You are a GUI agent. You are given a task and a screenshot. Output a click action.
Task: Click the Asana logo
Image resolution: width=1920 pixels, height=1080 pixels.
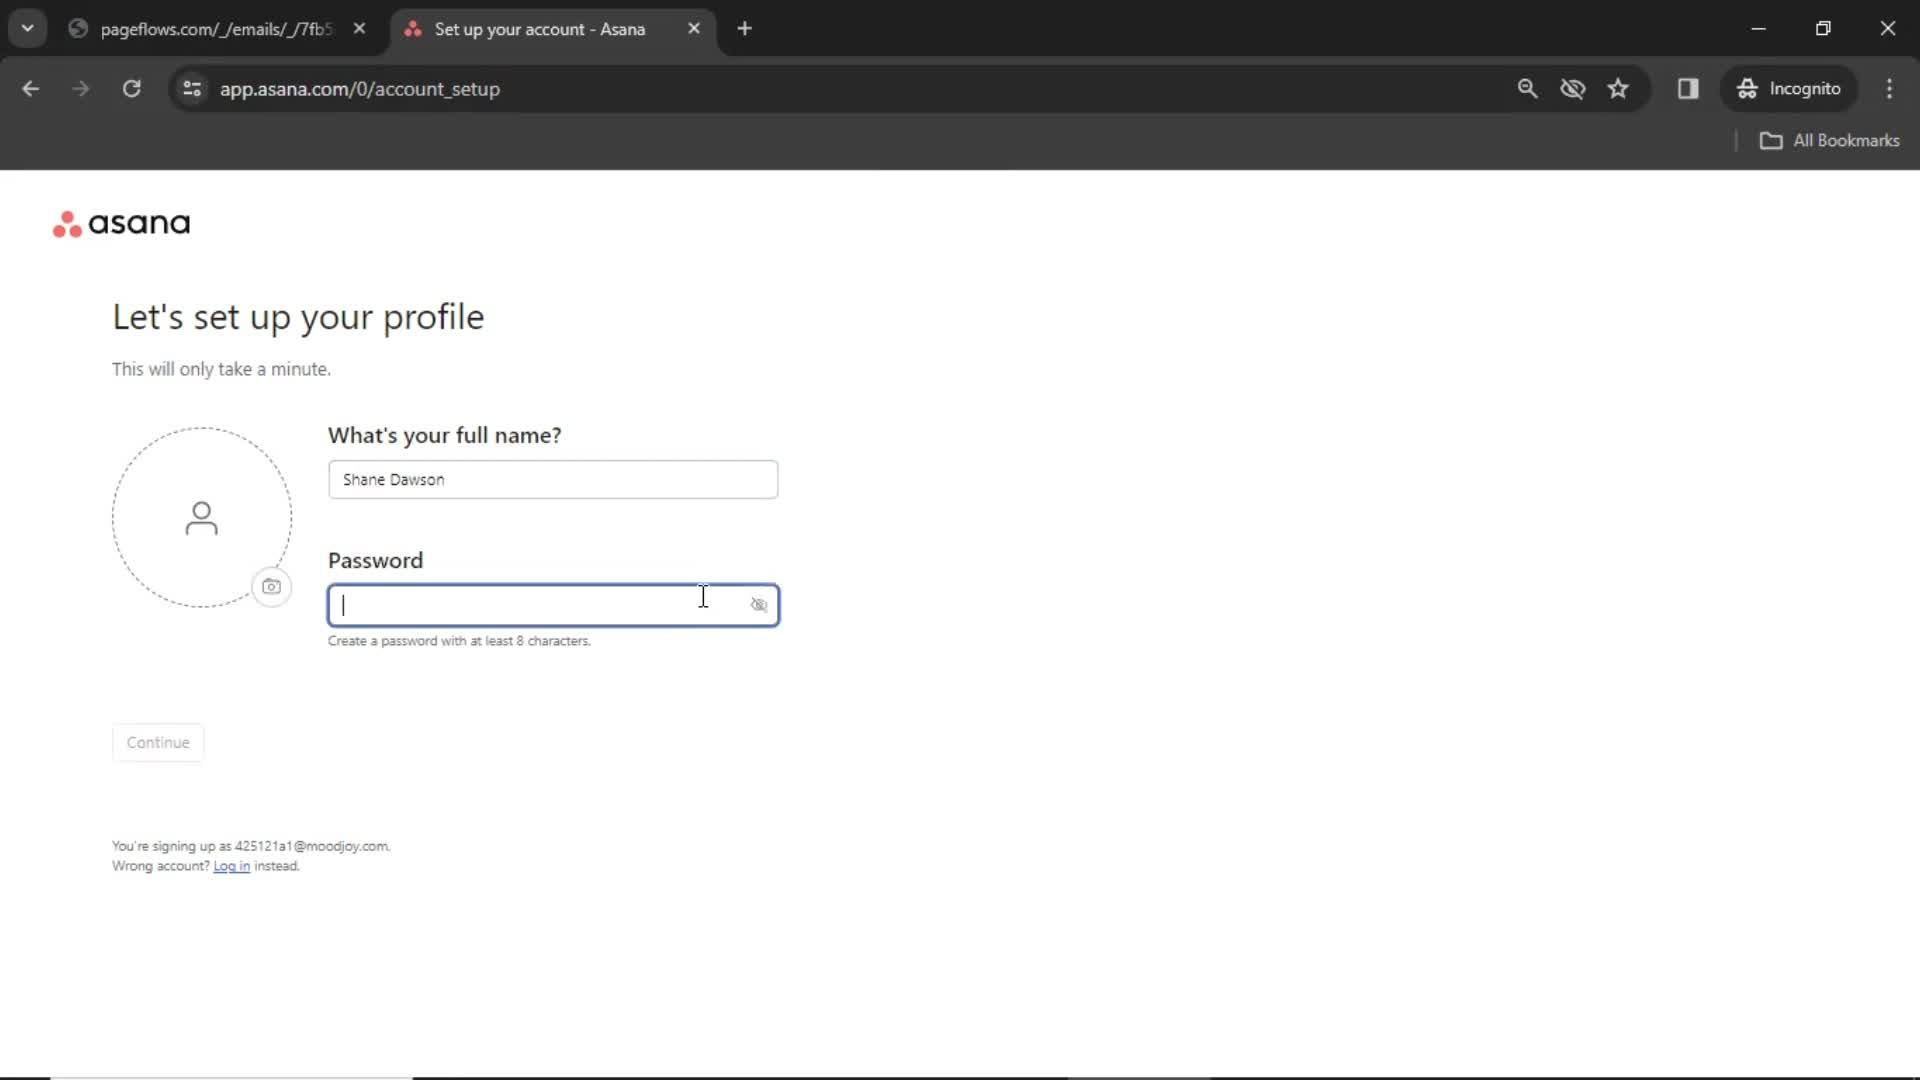tap(121, 223)
